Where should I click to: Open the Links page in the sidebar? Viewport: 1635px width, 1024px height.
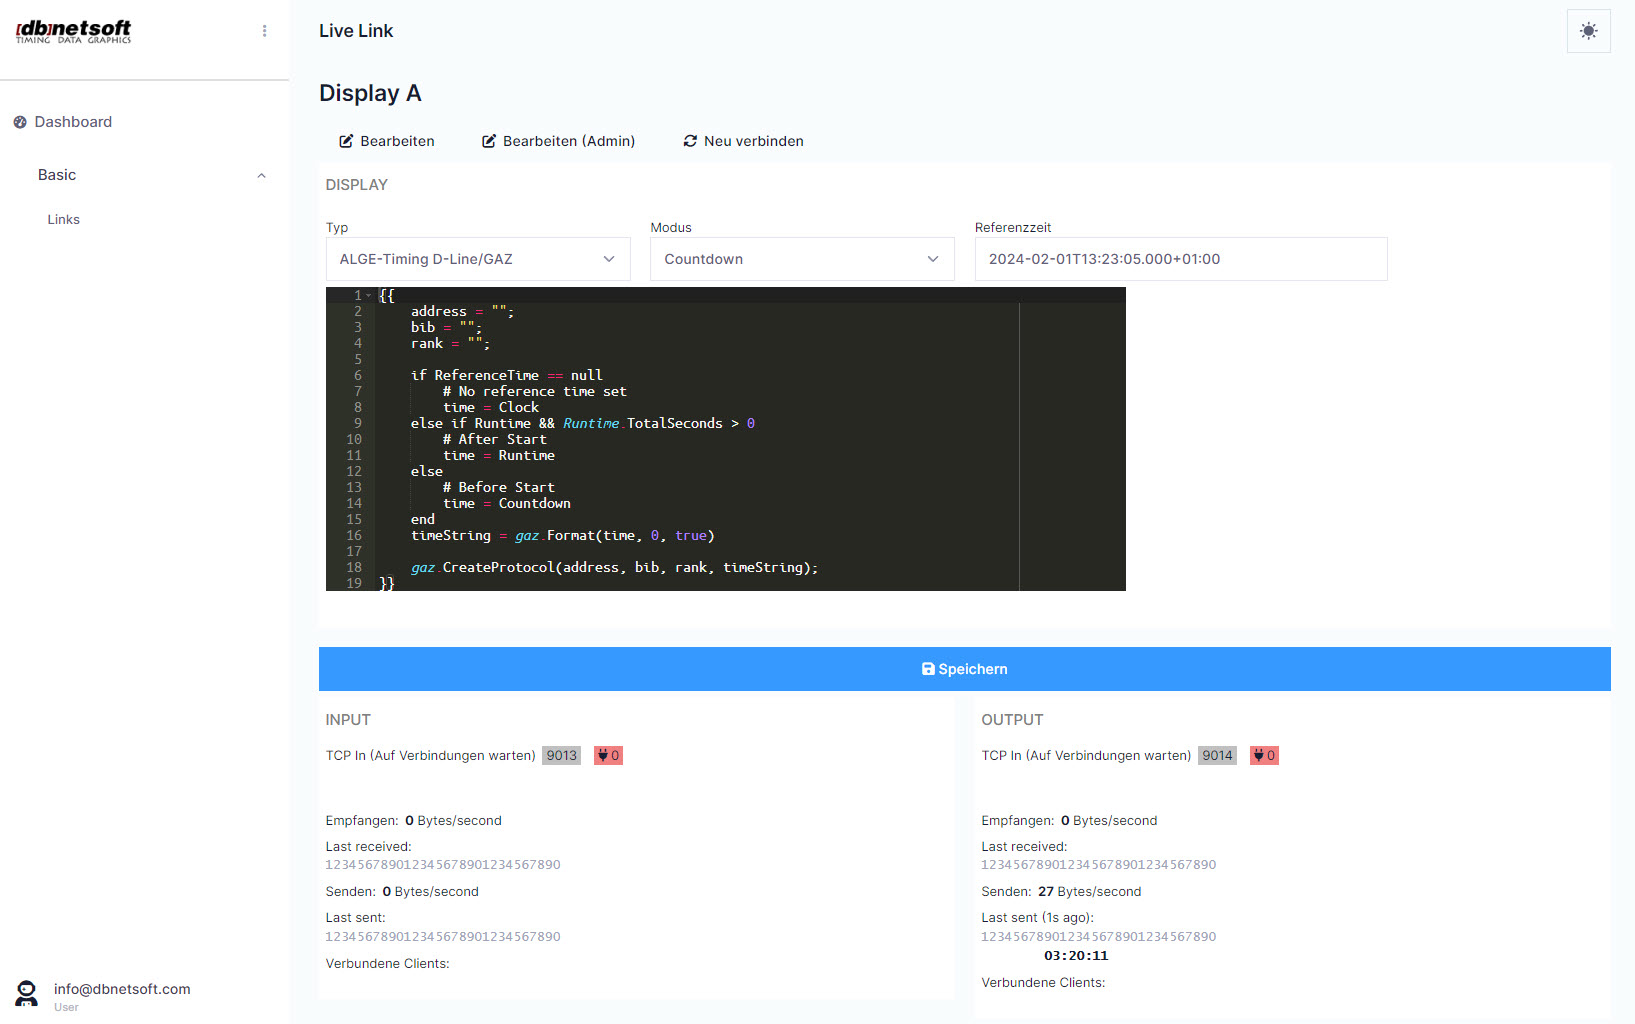click(x=63, y=219)
